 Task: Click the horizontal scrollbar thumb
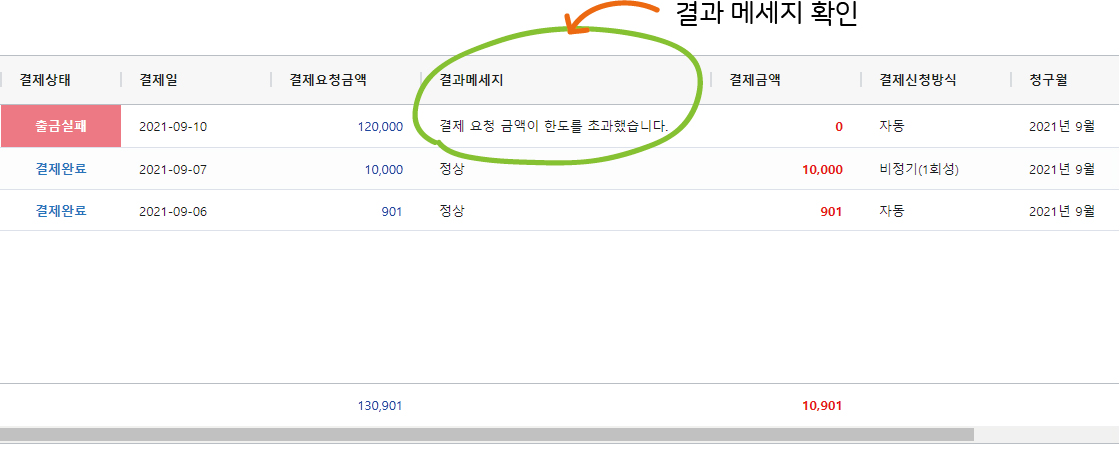pos(487,434)
